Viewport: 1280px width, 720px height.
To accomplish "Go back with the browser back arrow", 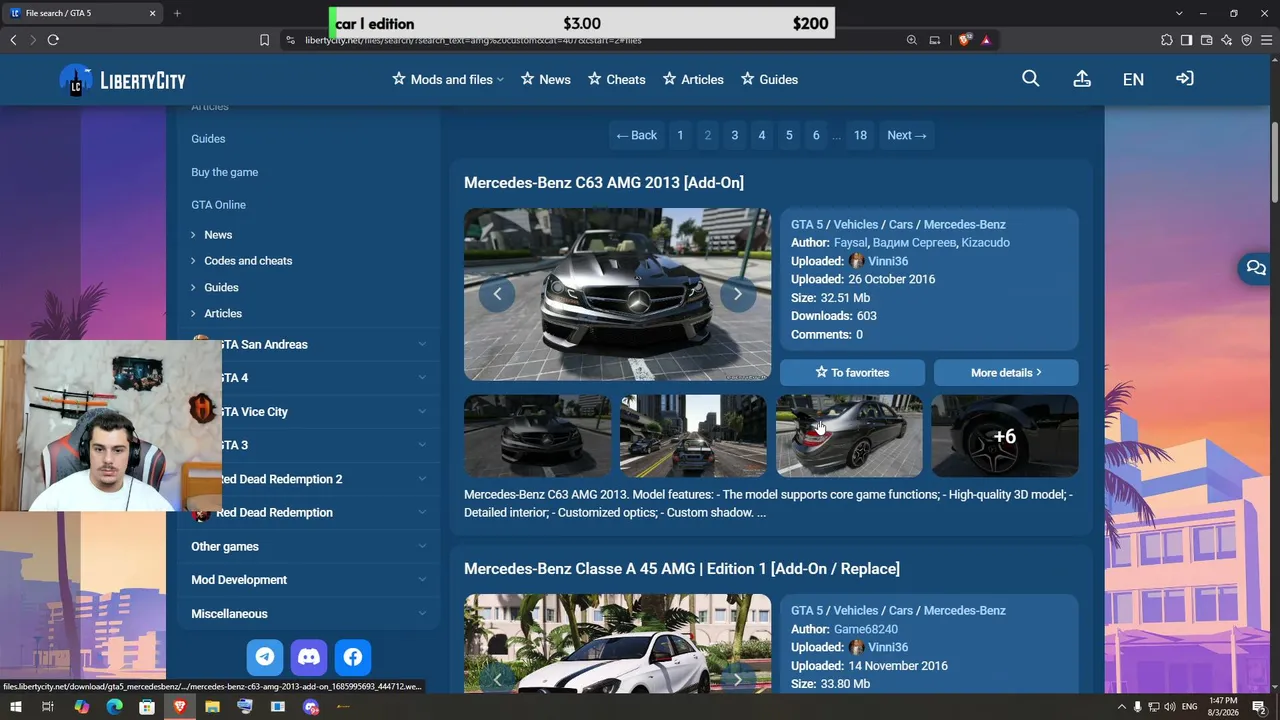I will (13, 40).
